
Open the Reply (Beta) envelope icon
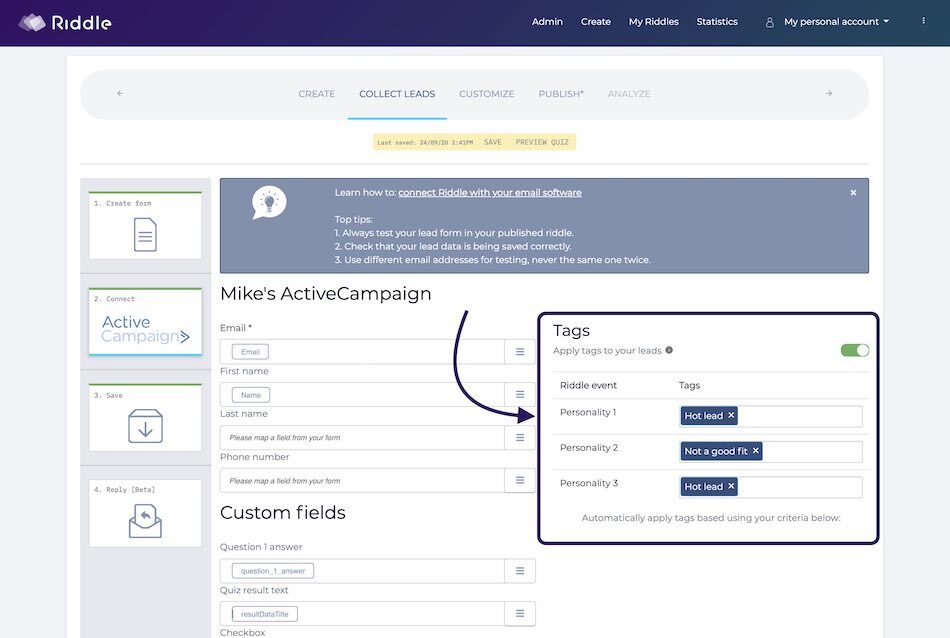[145, 521]
